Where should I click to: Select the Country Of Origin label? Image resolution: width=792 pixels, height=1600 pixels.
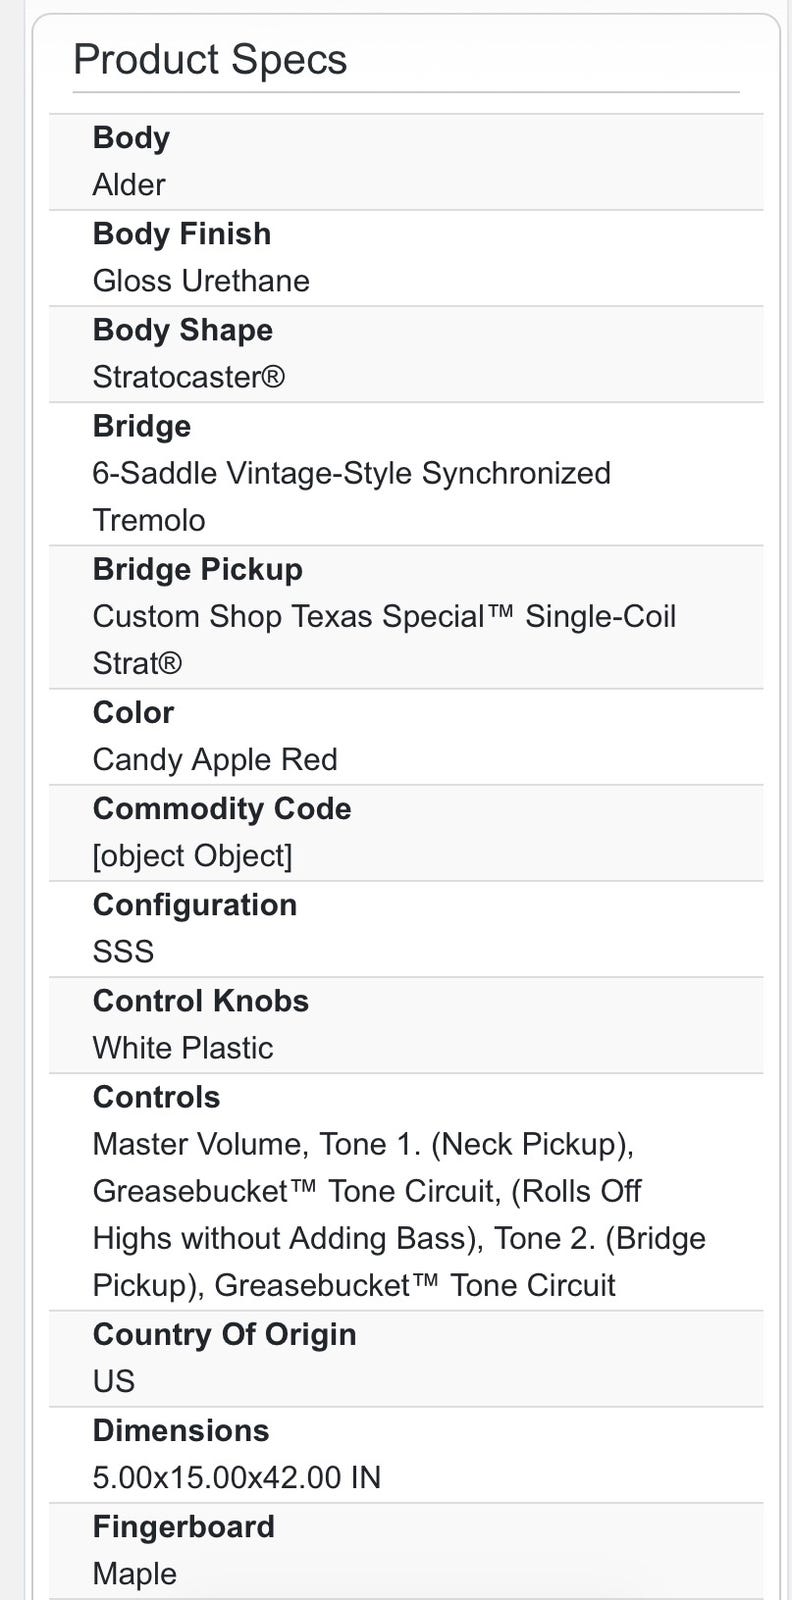[225, 1335]
